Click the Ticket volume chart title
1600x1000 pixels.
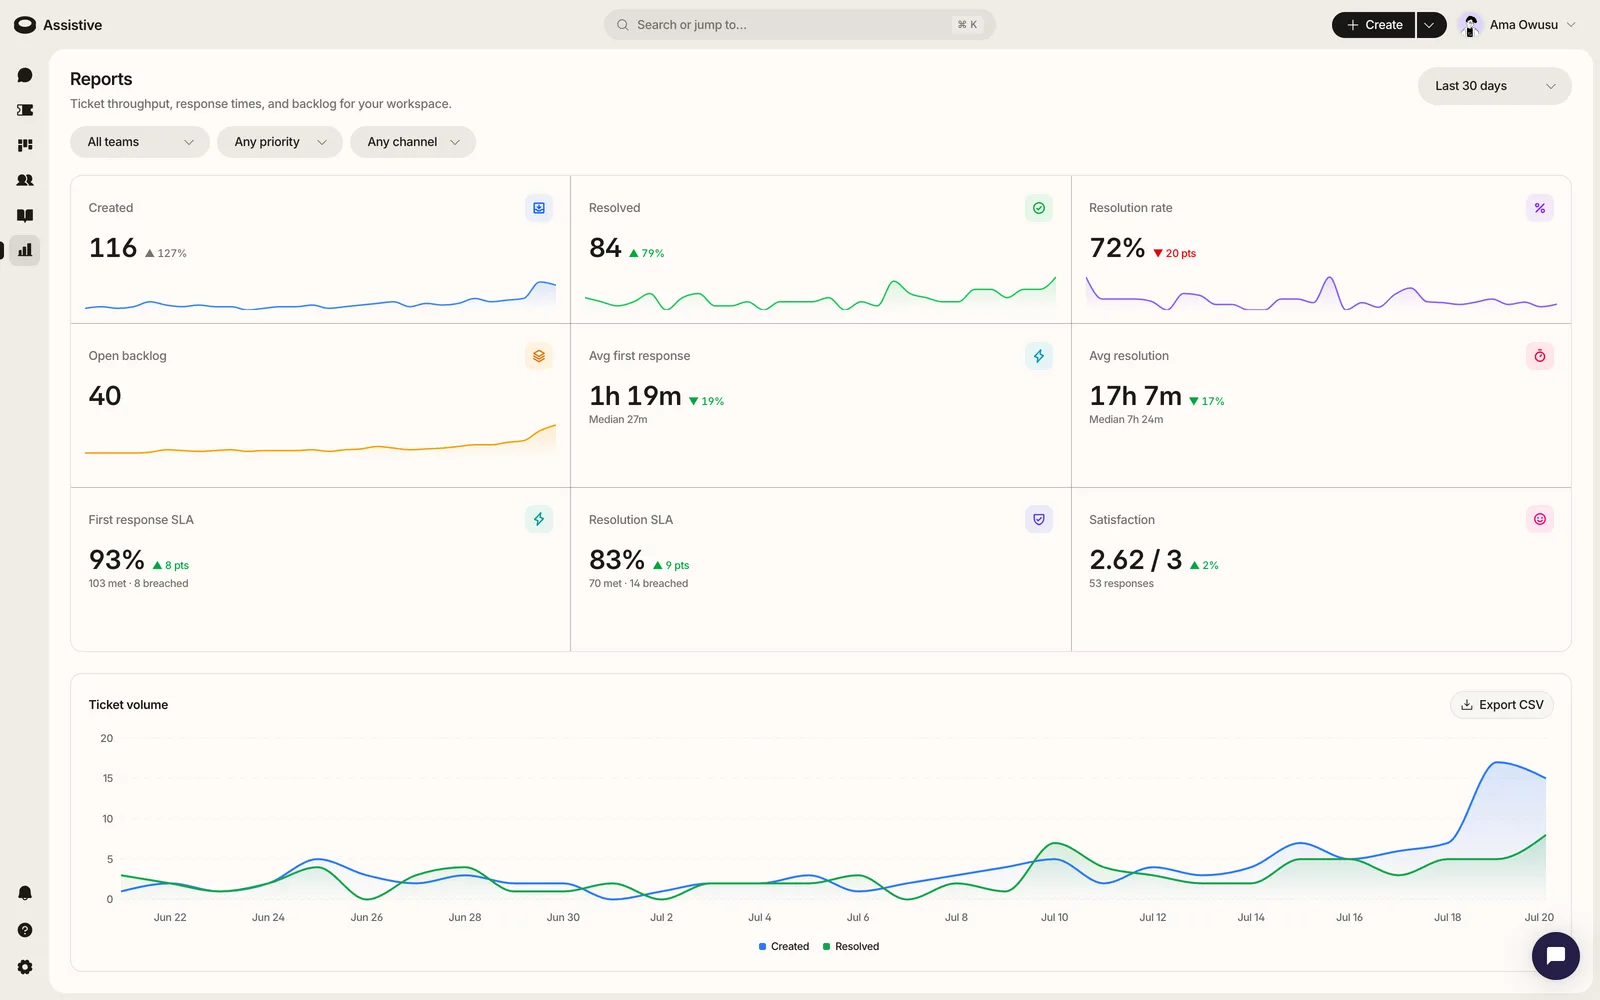tap(128, 705)
